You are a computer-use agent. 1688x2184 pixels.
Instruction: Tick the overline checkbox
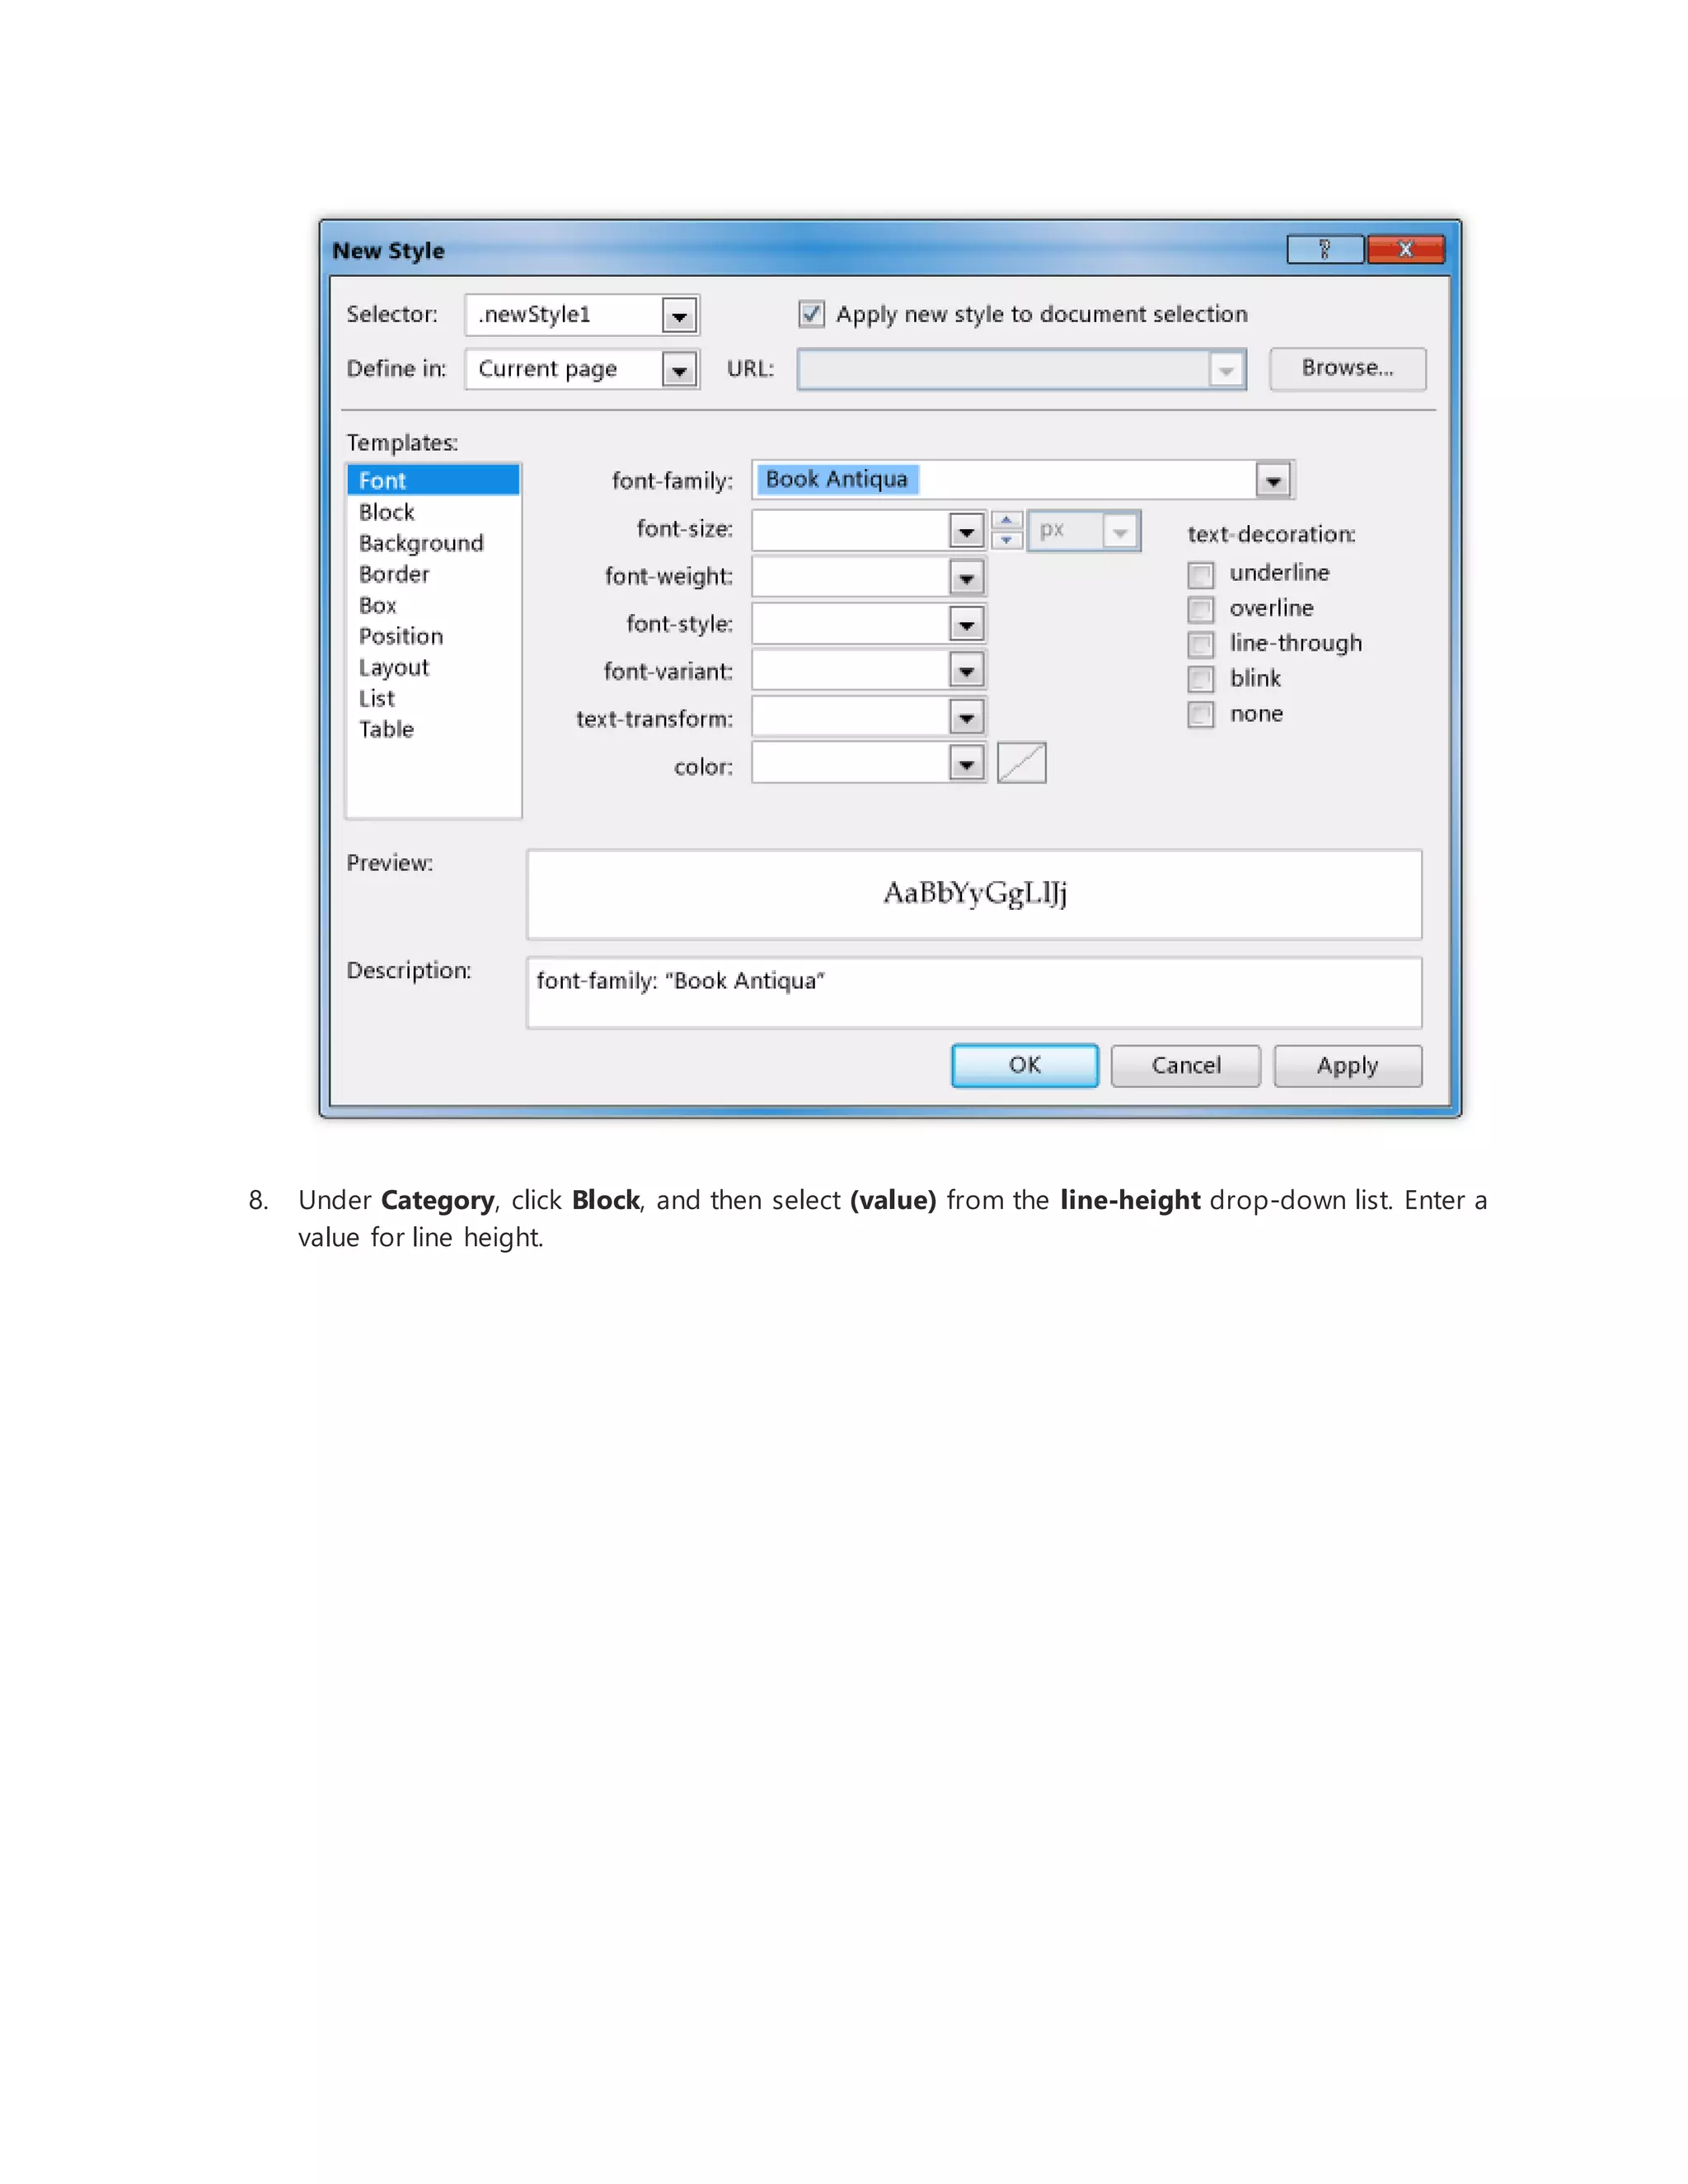pos(1200,609)
